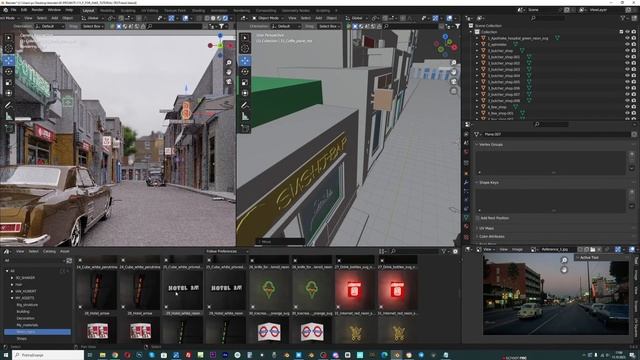Select the Rotate tool in right viewport
Viewport: 640px width, 360px height.
(245, 71)
